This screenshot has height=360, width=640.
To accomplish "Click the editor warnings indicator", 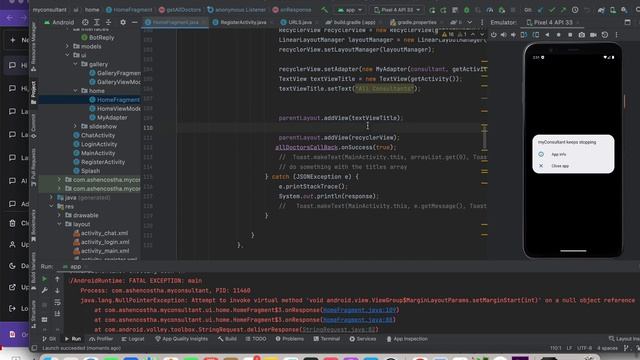I will pos(454,35).
